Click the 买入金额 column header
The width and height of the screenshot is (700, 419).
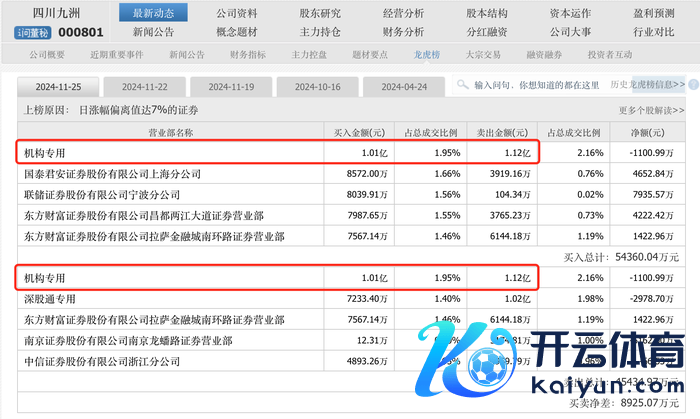pyautogui.click(x=358, y=132)
